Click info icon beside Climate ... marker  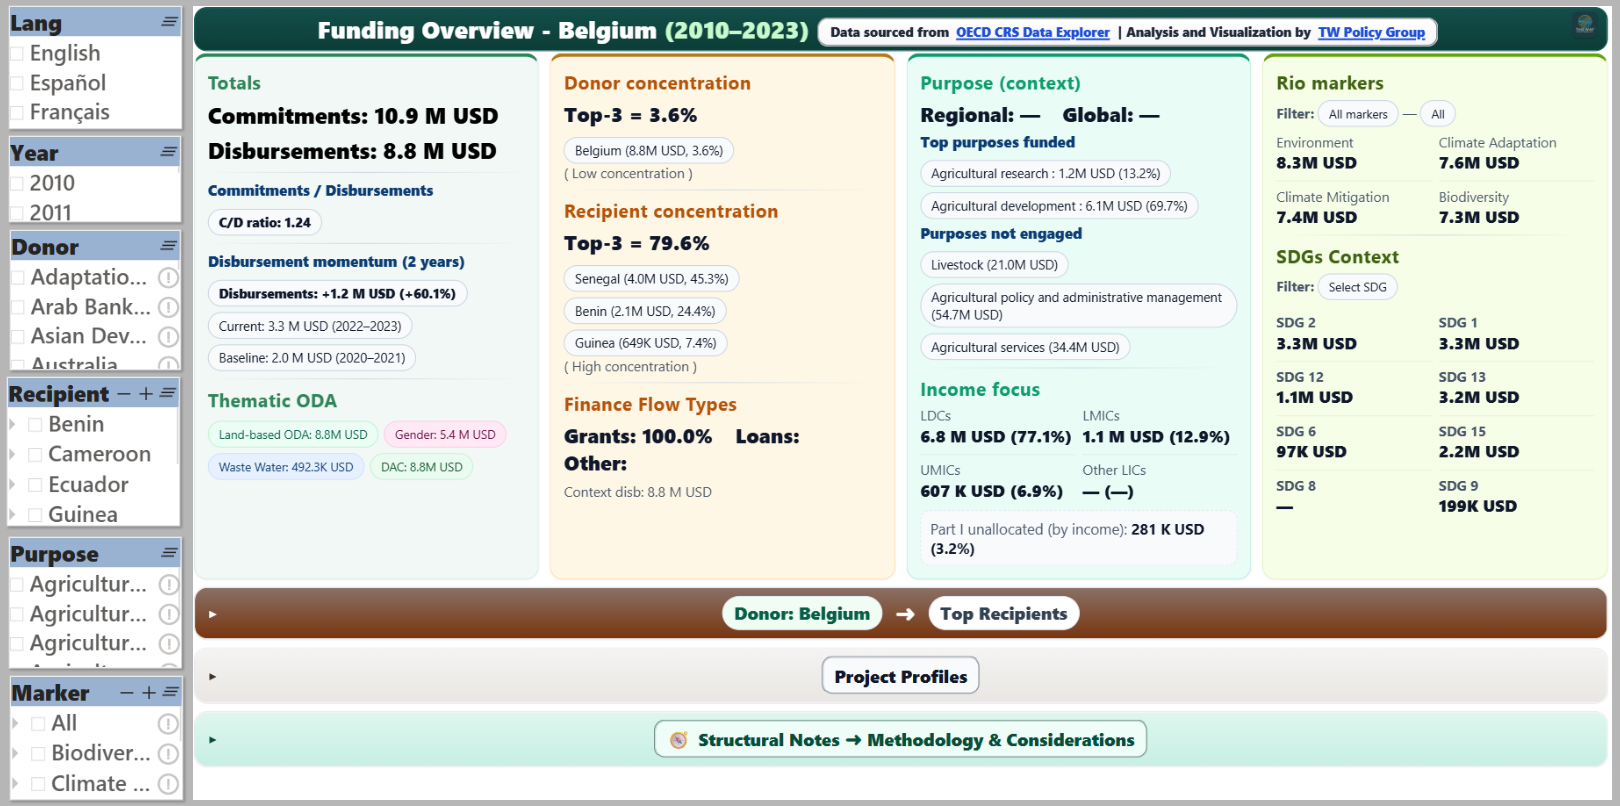169,784
